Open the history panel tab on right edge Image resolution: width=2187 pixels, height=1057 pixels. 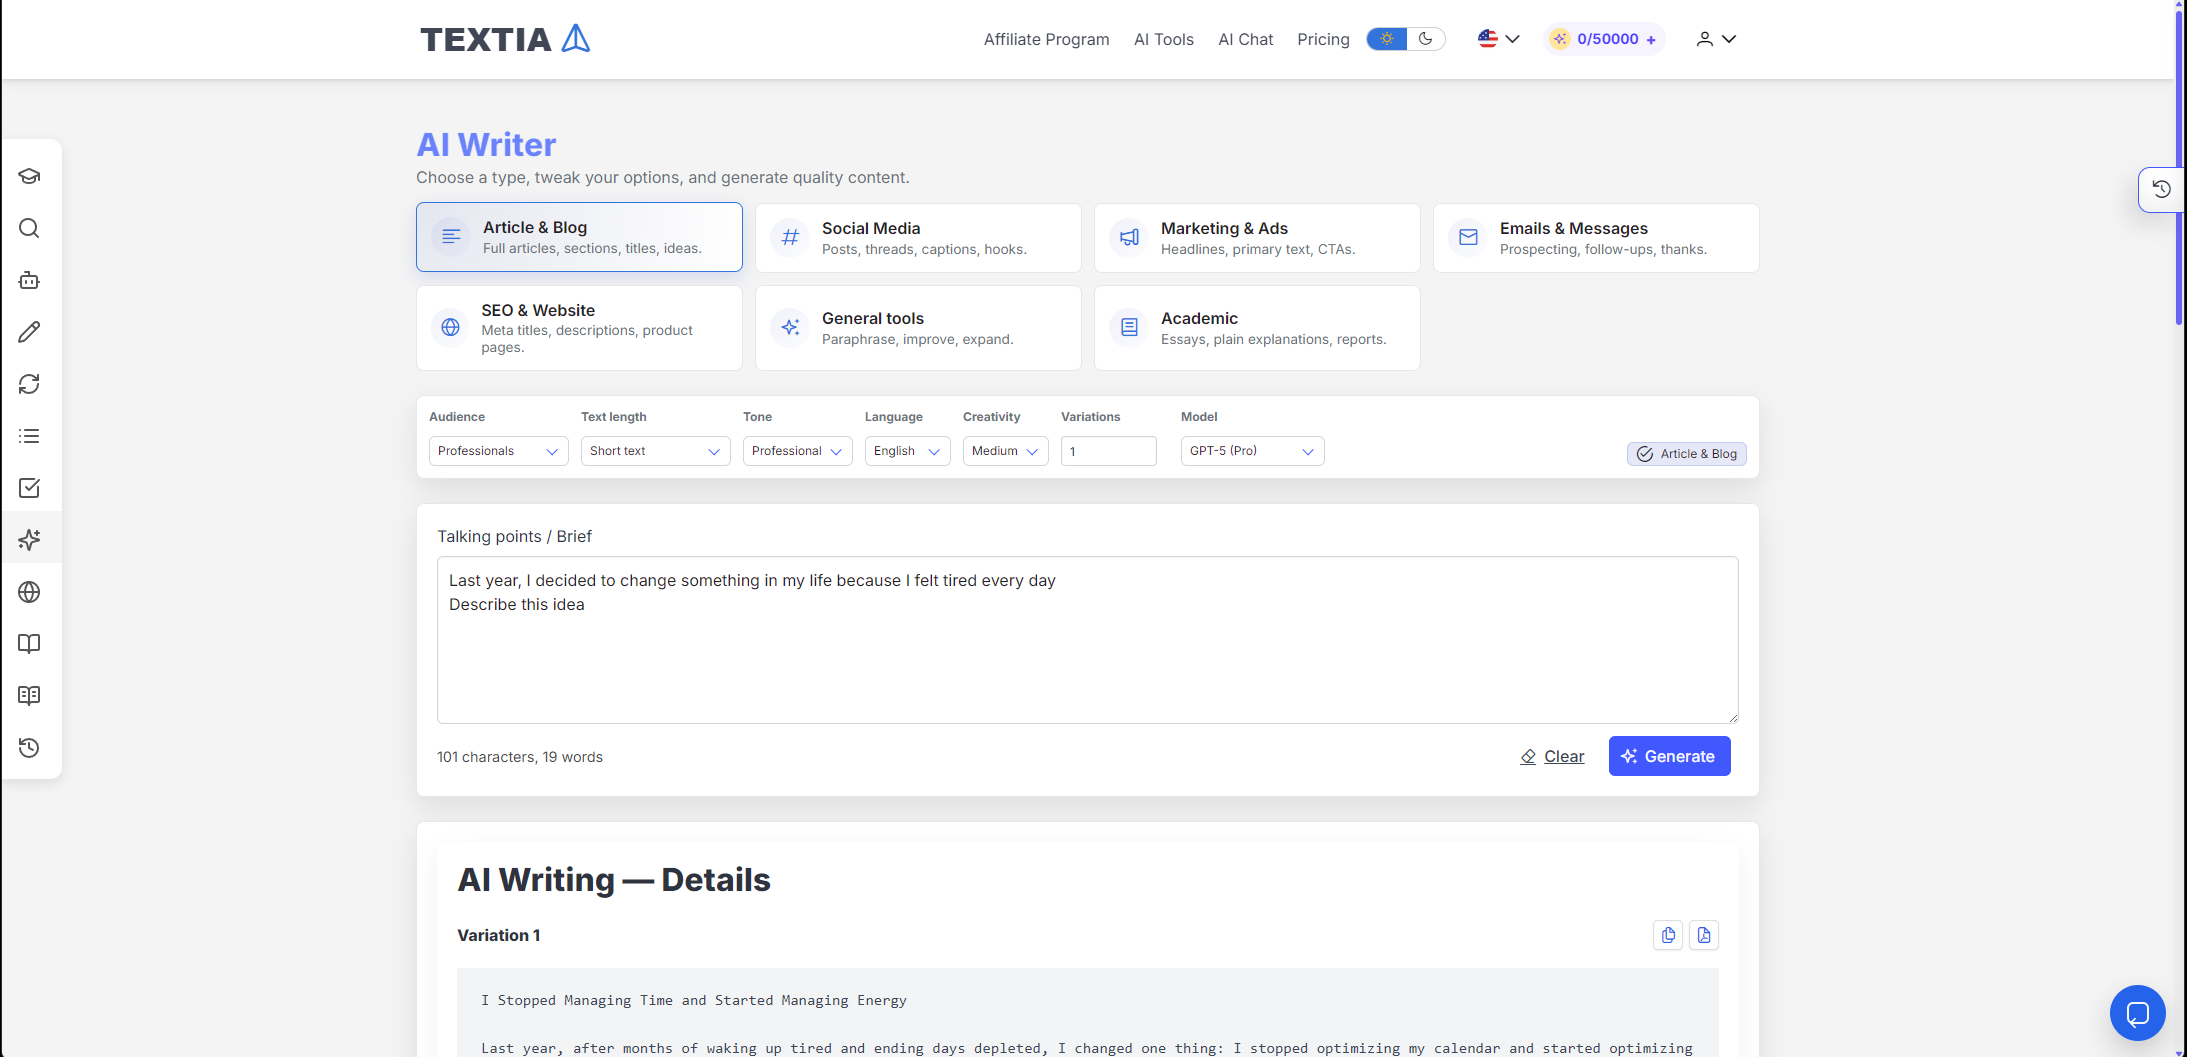[x=2161, y=189]
